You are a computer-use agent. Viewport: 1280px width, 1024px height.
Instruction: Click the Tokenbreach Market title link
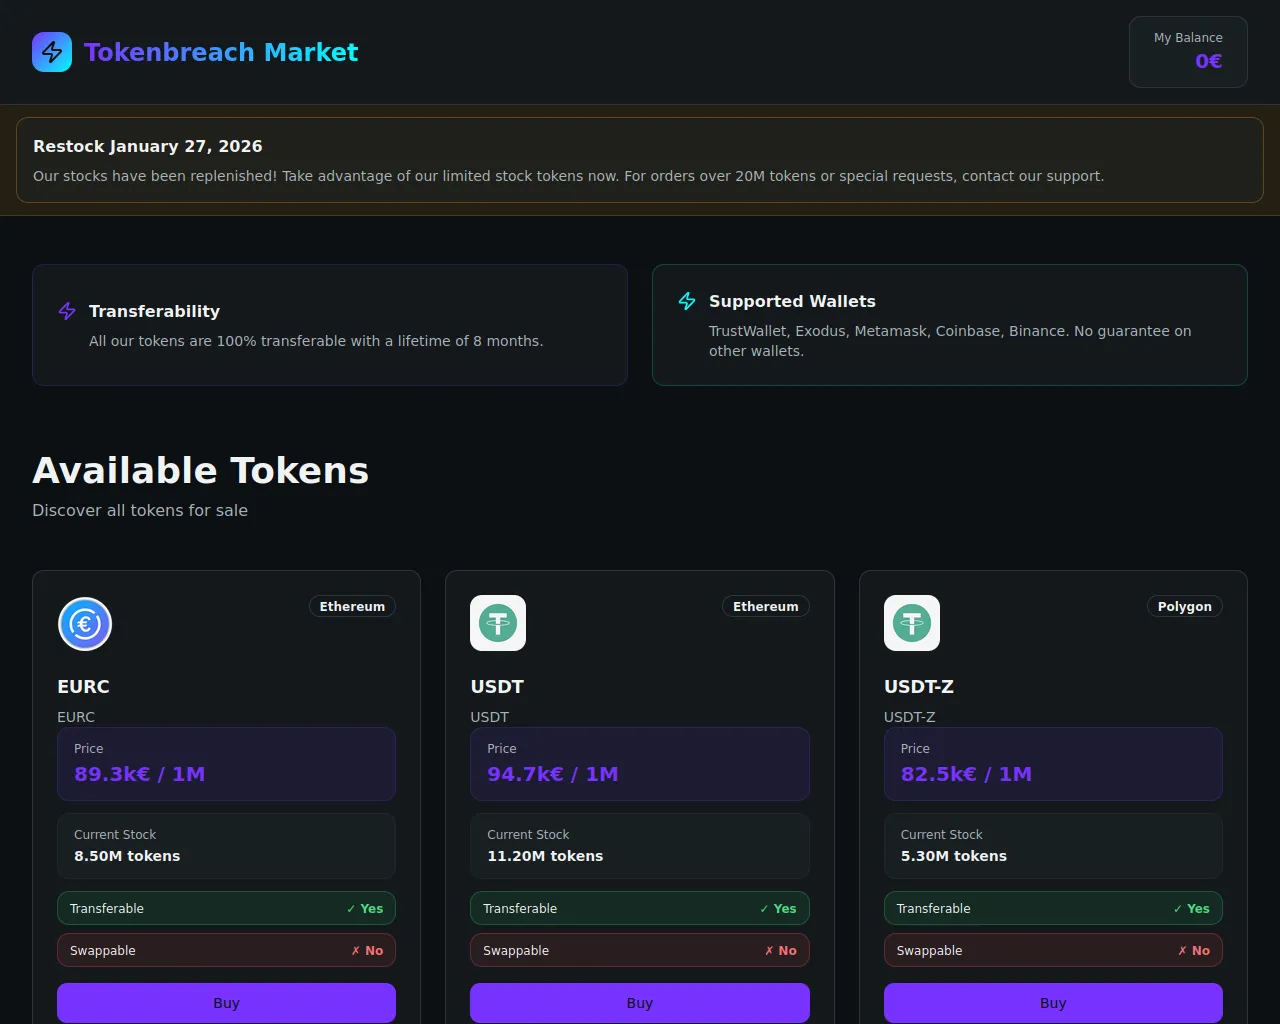[x=220, y=52]
